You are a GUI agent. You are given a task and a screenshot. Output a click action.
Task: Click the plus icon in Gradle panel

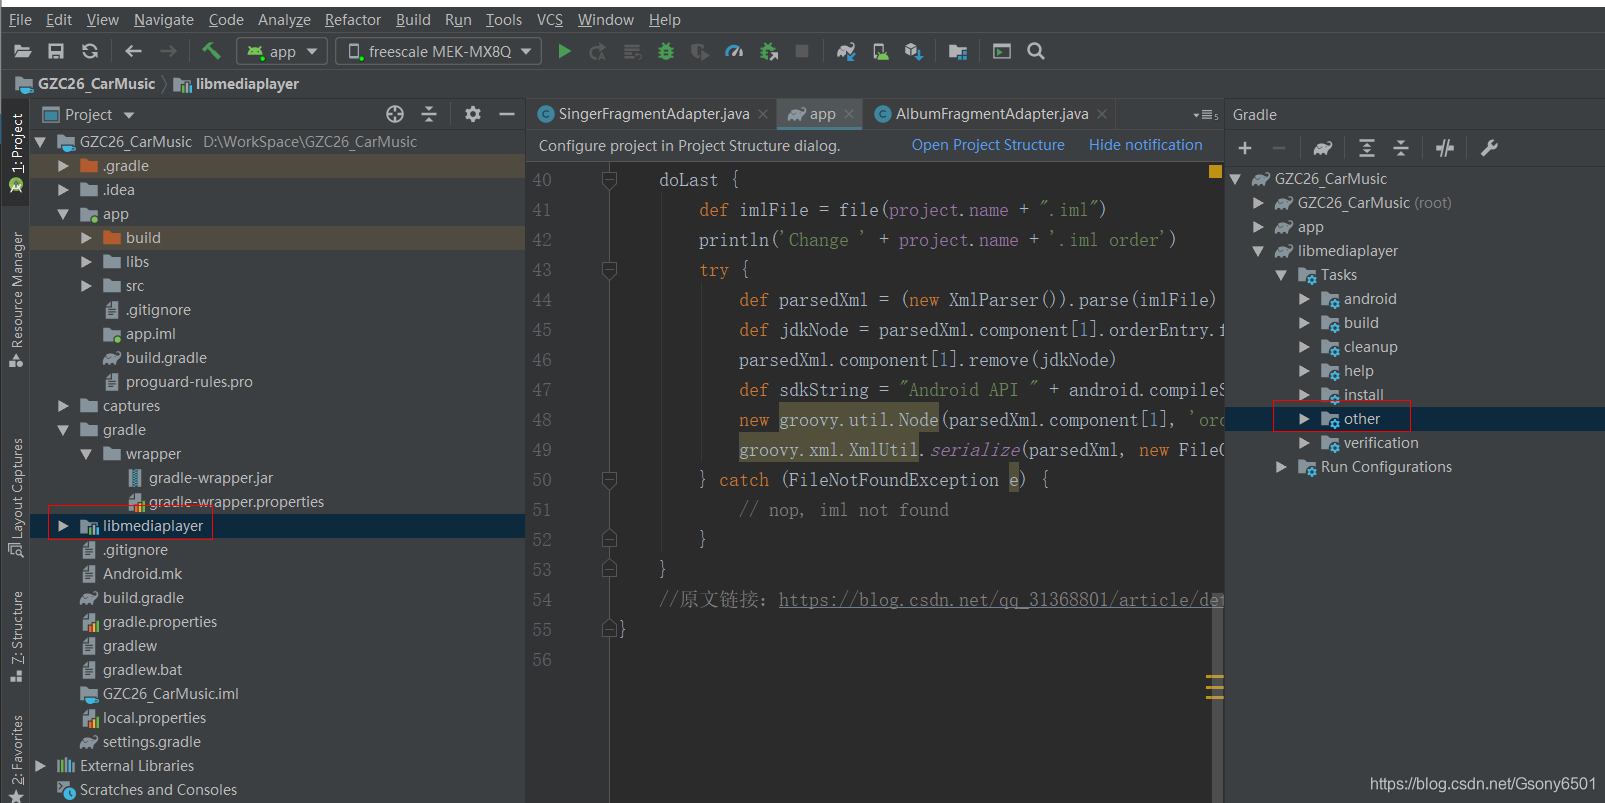tap(1245, 148)
